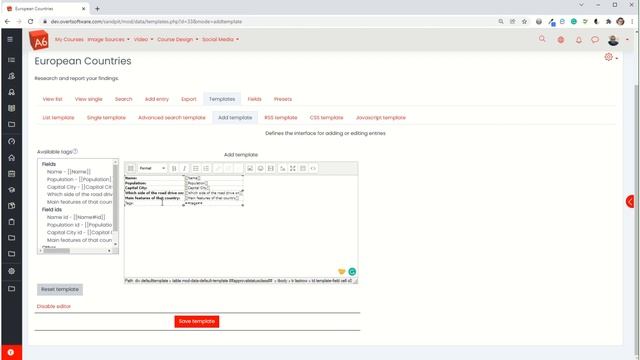
Task: Open My Courses link
Action: pyautogui.click(x=69, y=40)
